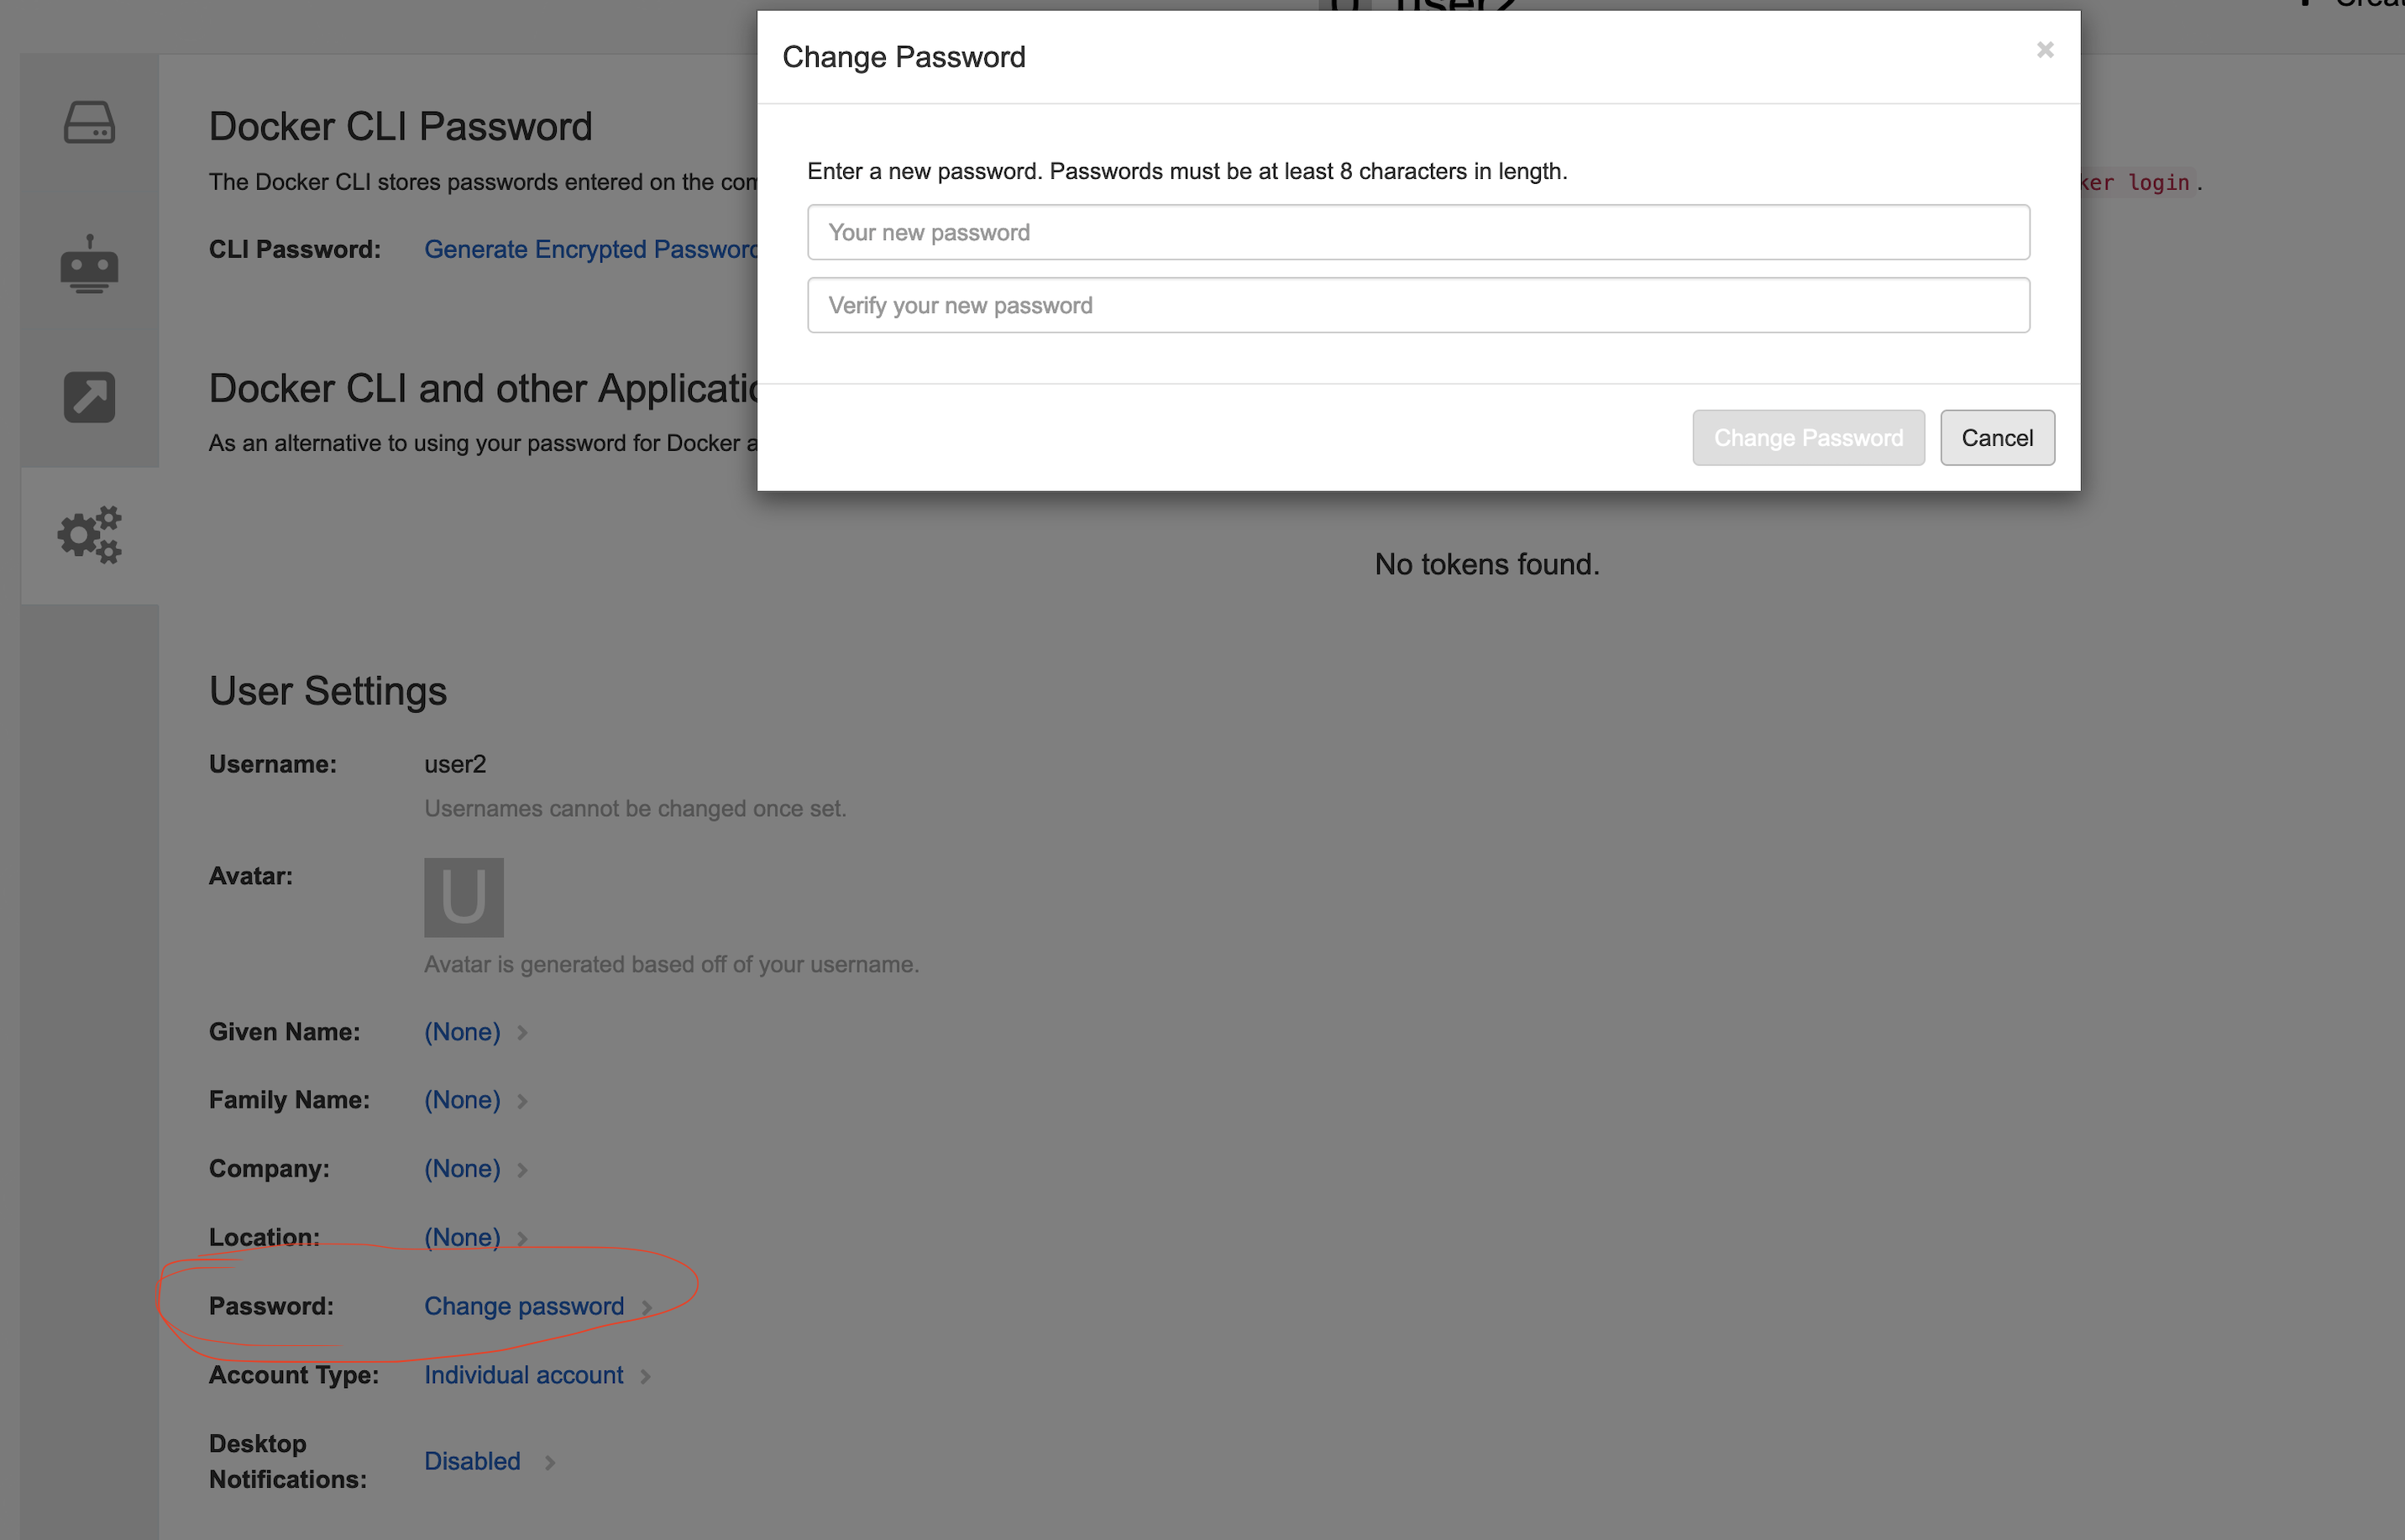This screenshot has height=1540, width=2405.
Task: Click the Change password link
Action: 523,1306
